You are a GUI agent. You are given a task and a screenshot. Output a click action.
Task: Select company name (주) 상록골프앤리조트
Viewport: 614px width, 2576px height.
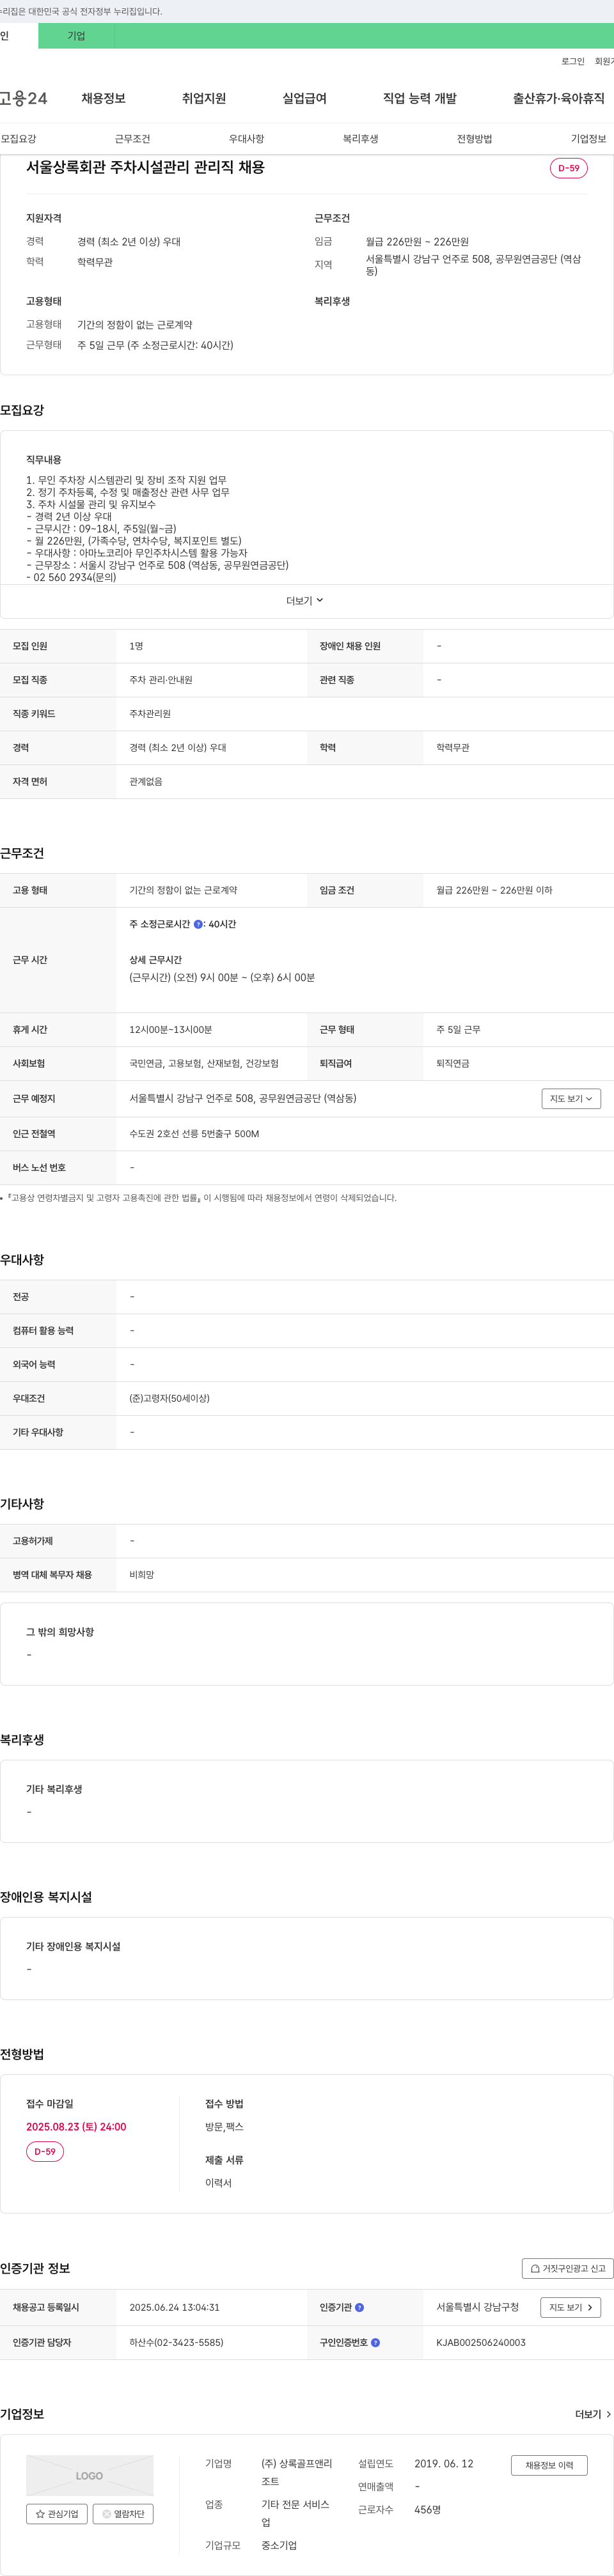(x=296, y=2472)
